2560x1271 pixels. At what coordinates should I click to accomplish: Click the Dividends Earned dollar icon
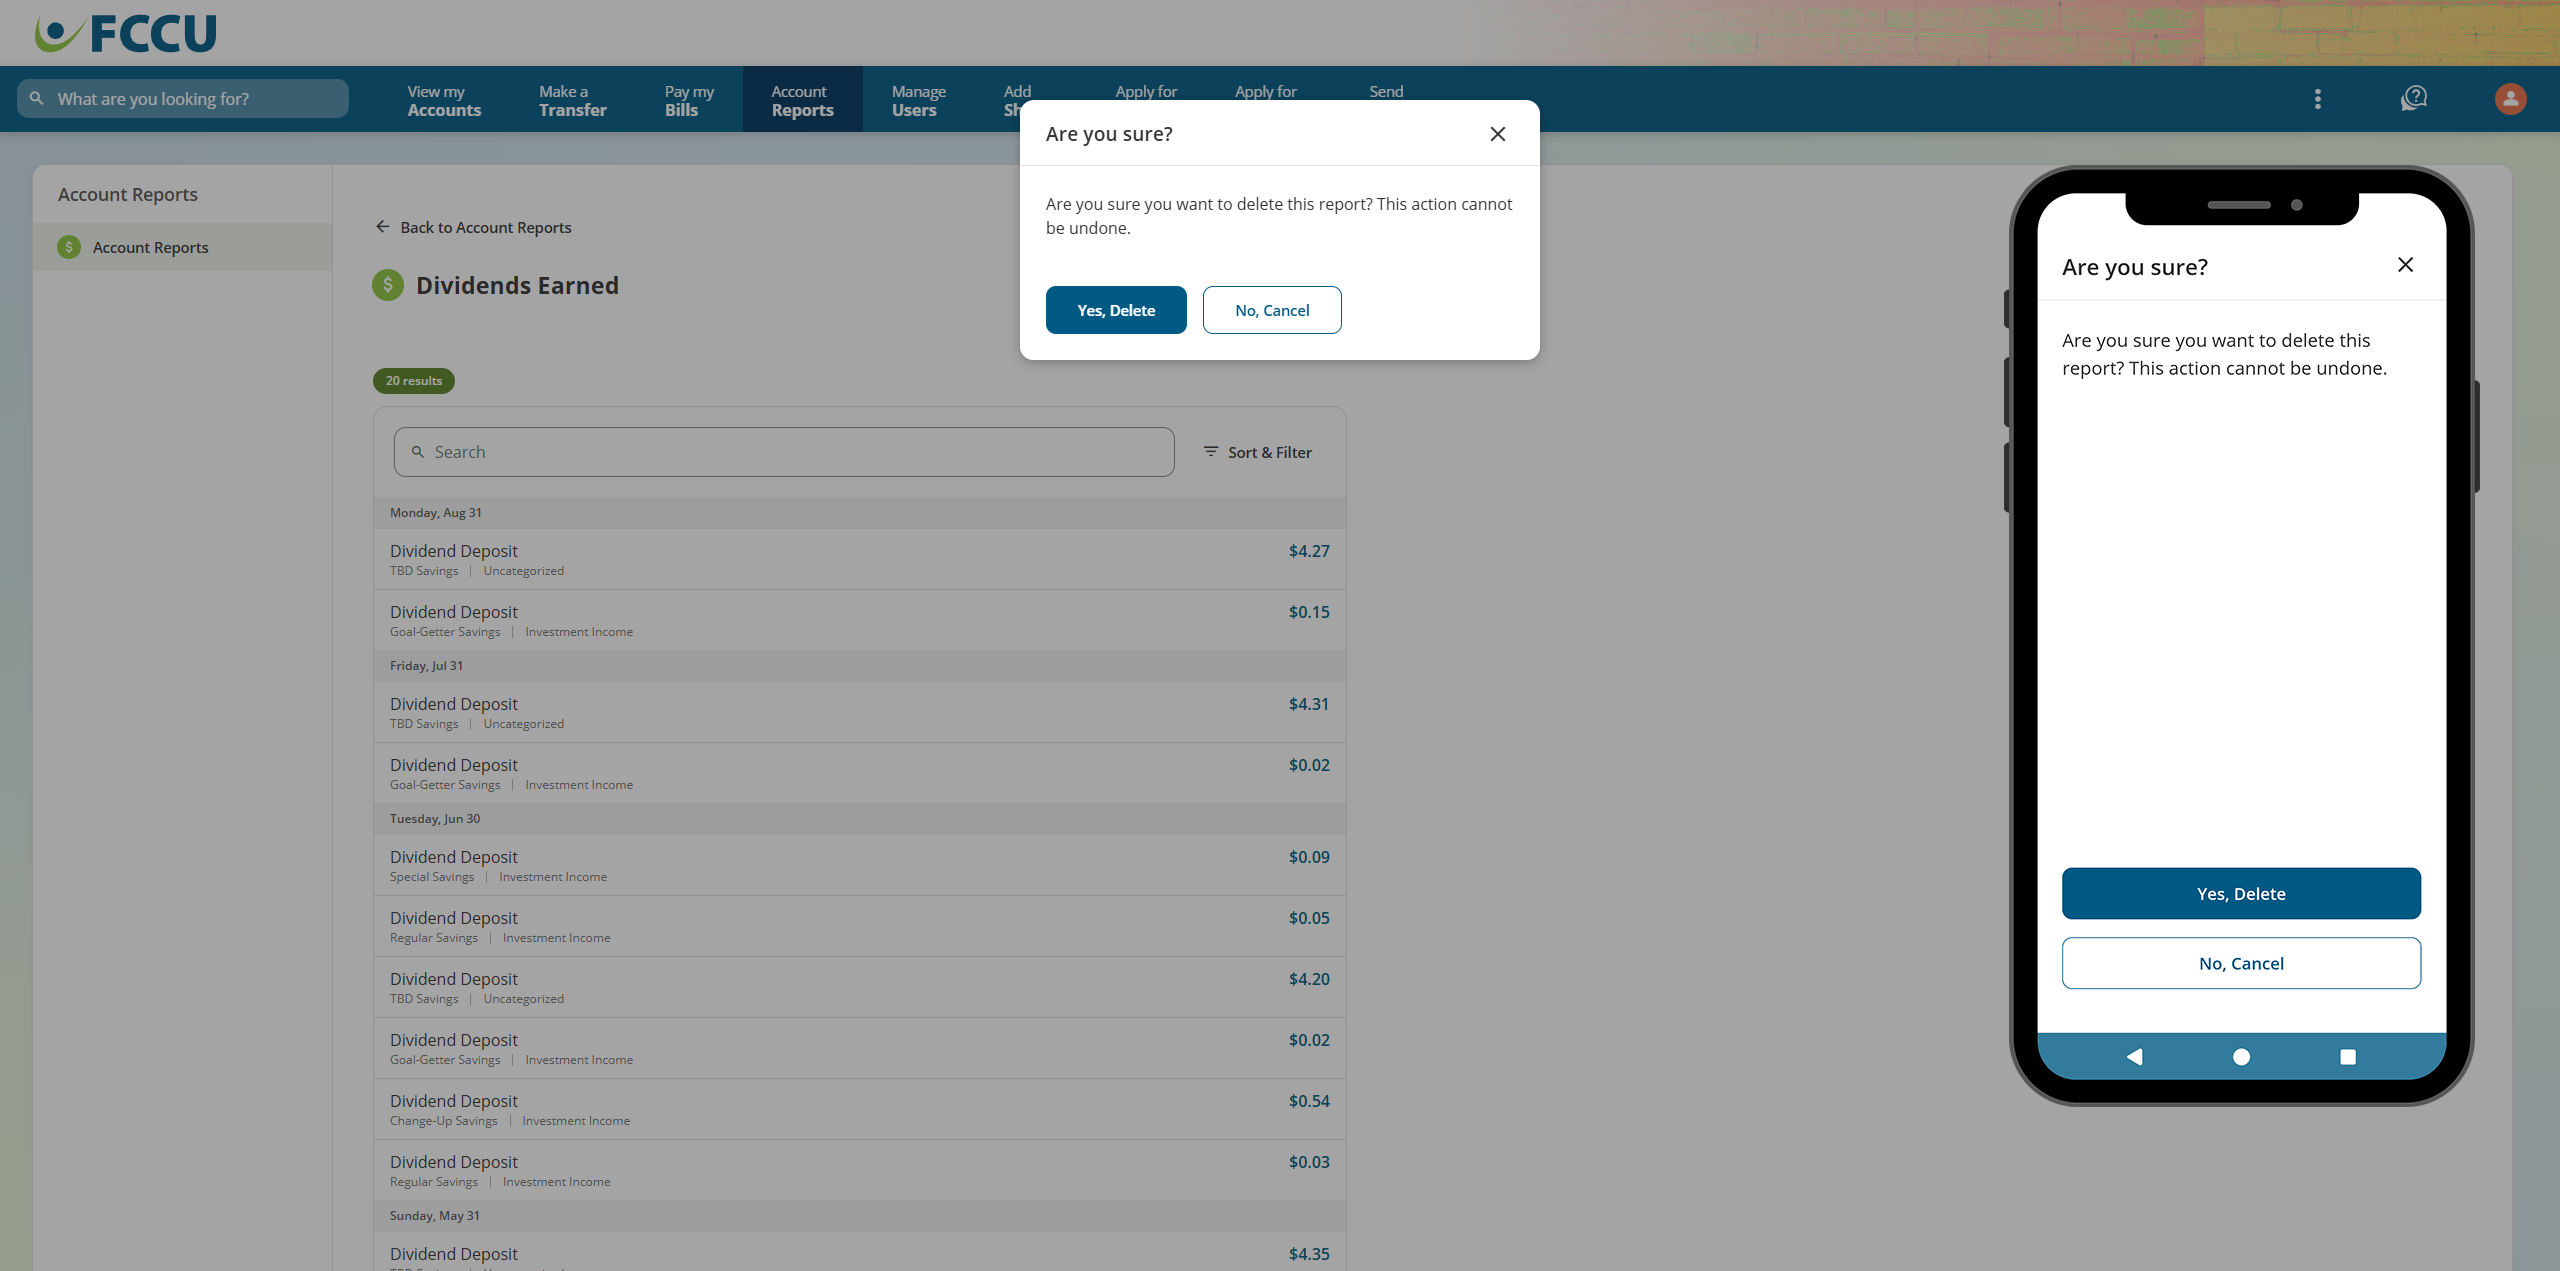coord(388,285)
